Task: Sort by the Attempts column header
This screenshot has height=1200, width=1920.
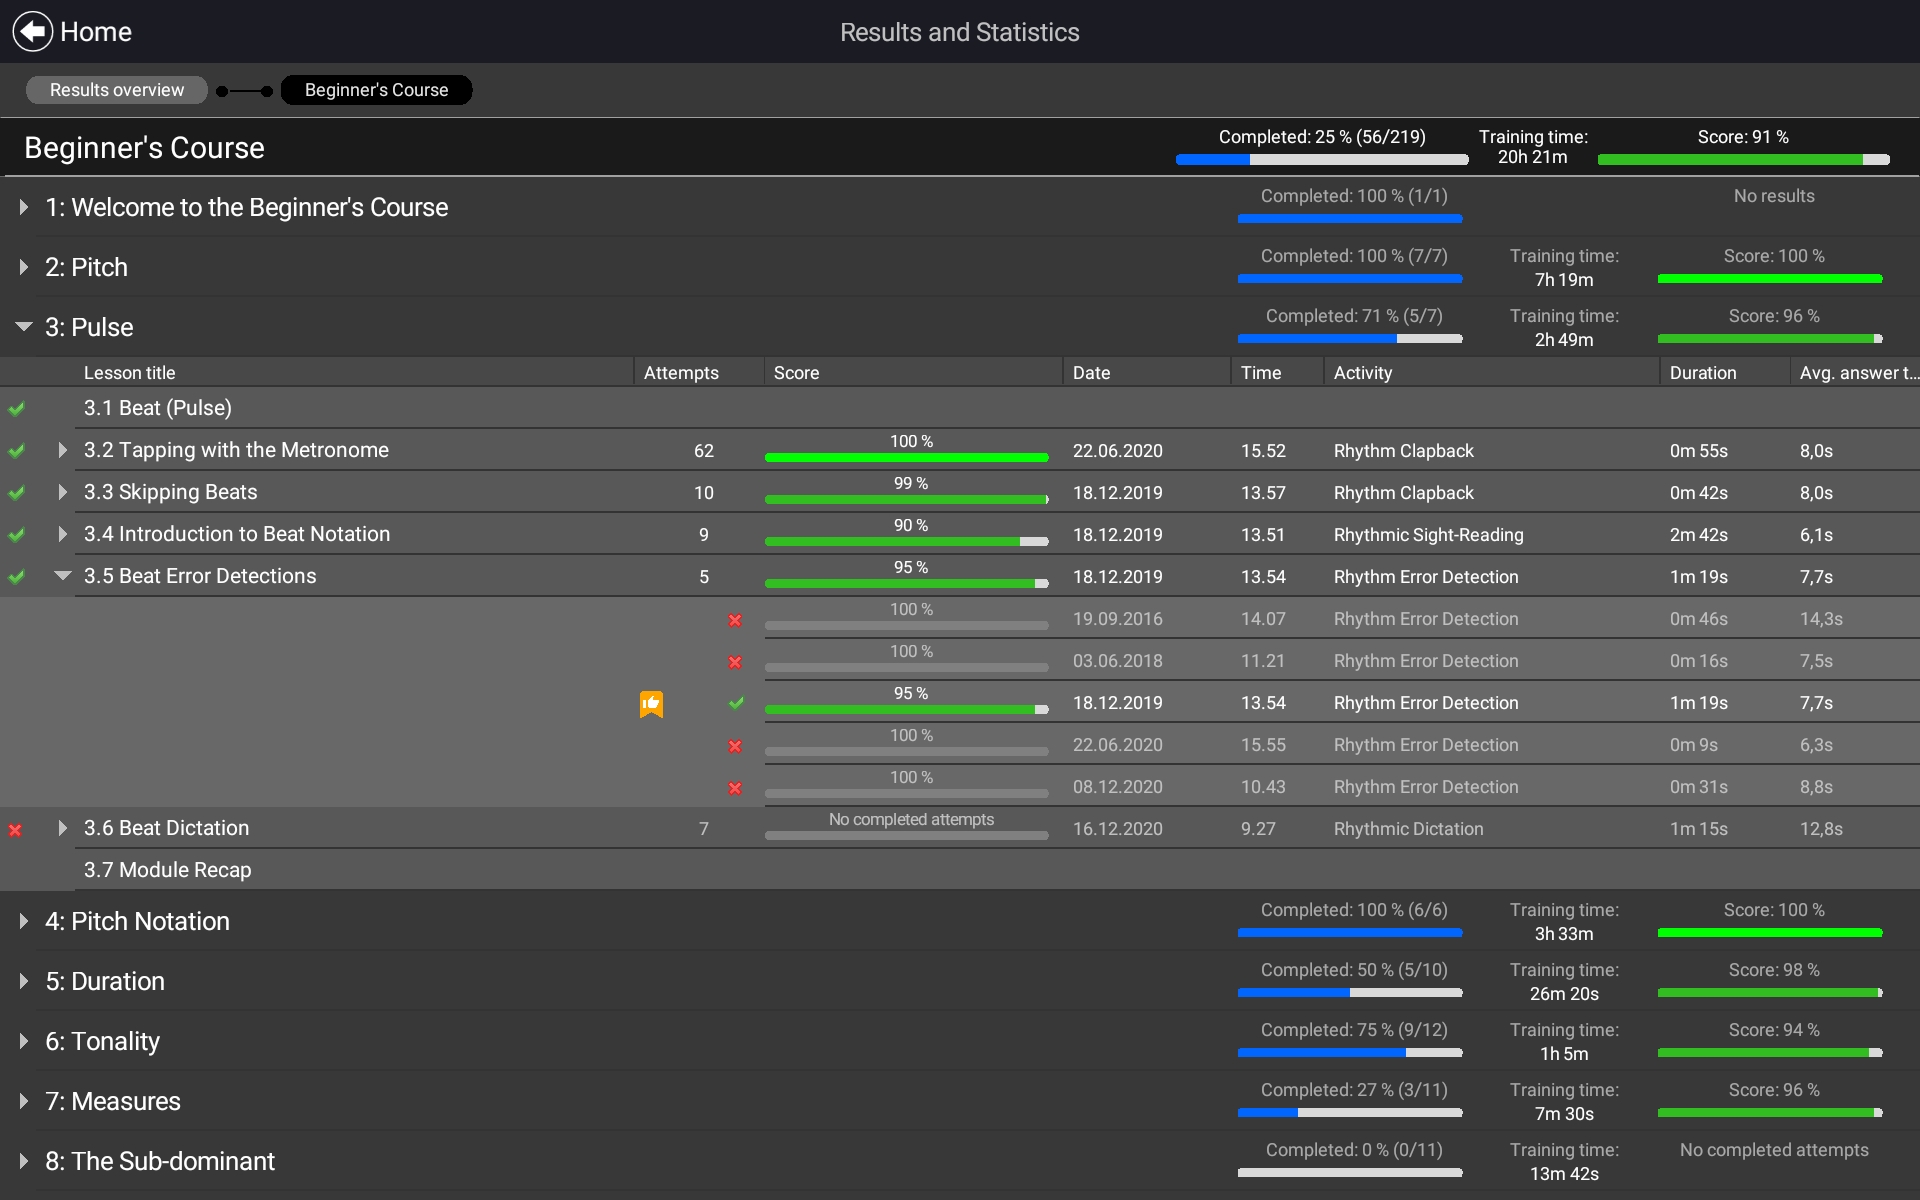Action: (x=681, y=373)
